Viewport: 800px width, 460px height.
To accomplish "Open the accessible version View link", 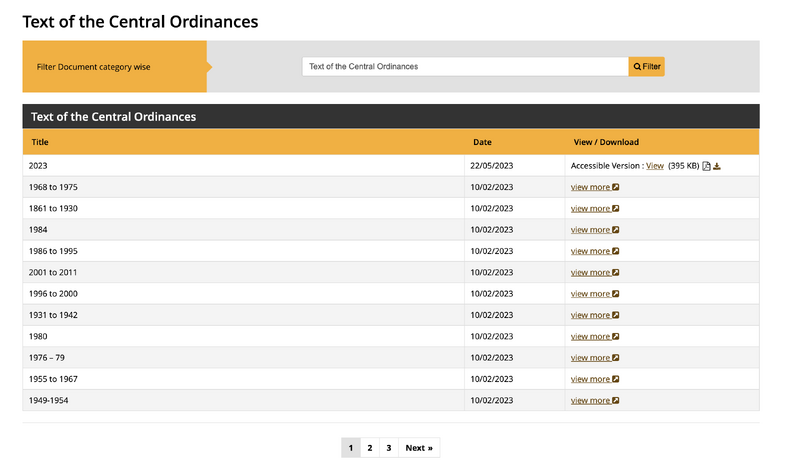I will pos(655,166).
